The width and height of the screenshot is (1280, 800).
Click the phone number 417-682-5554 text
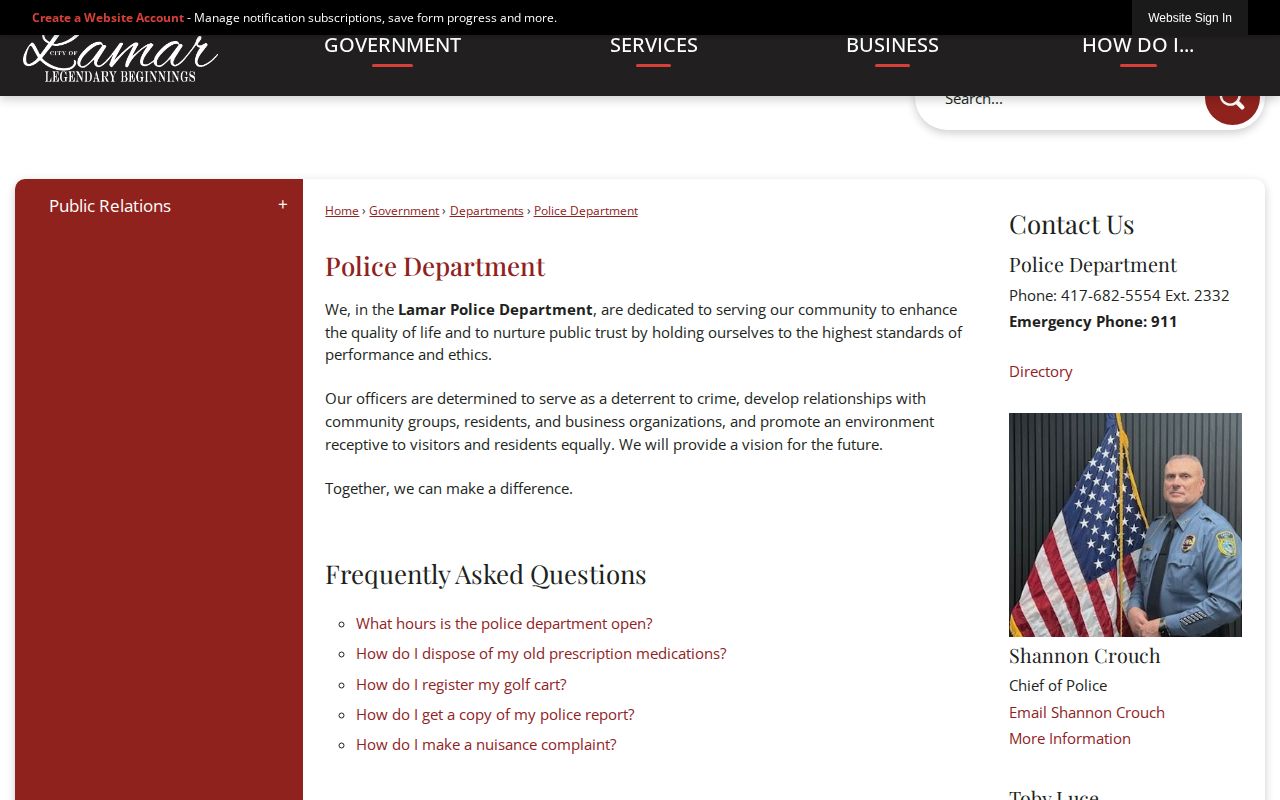1111,295
